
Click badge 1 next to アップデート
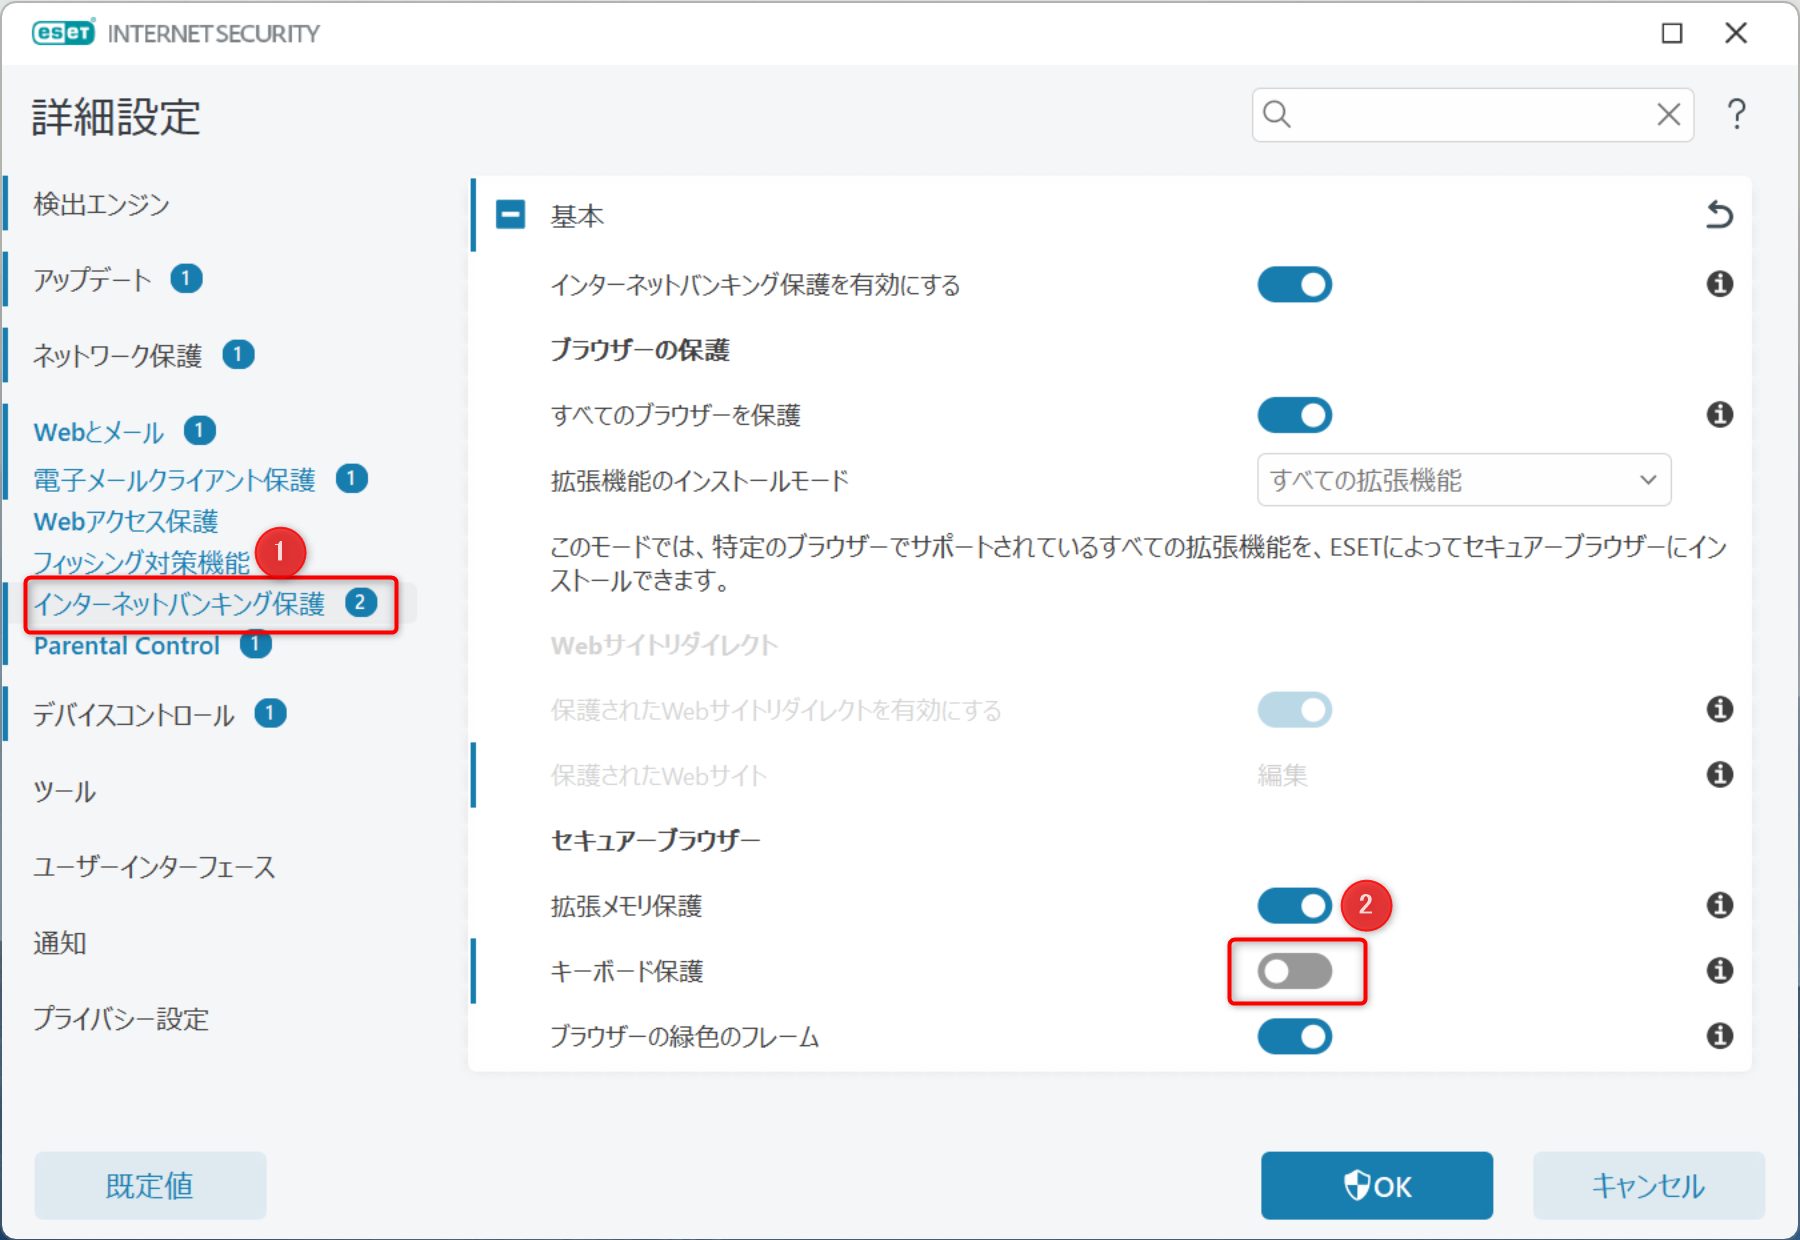click(186, 278)
